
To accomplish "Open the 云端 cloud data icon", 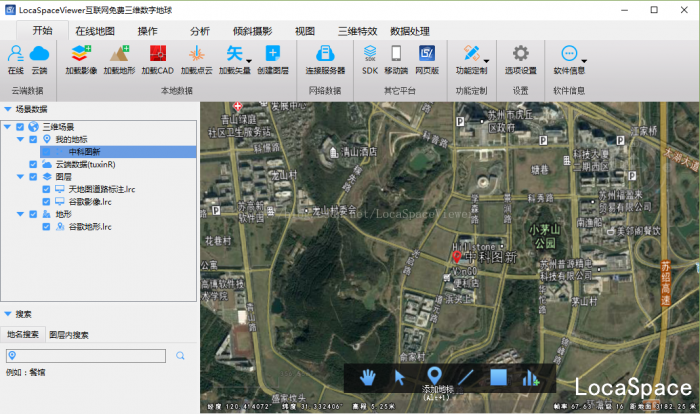I will (x=39, y=54).
